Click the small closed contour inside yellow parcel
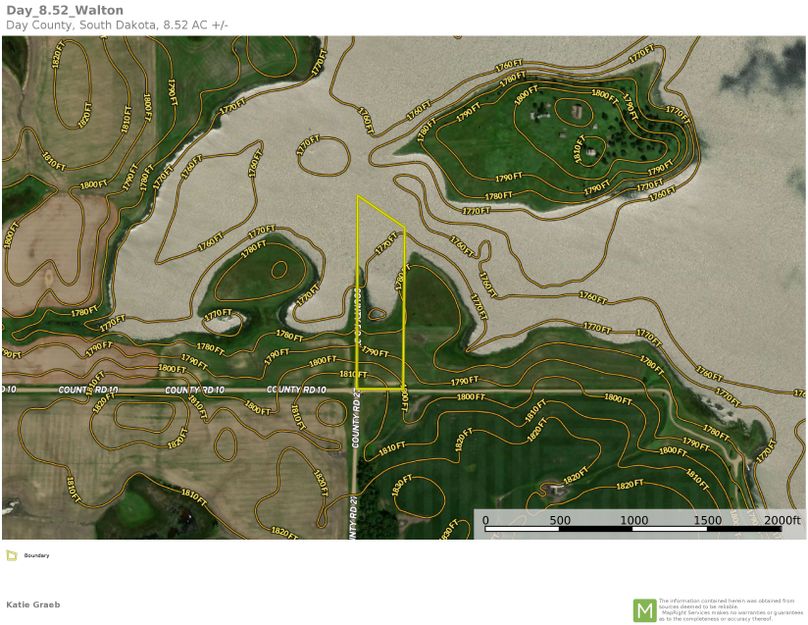Viewport: 808px width, 625px height. 377,313
